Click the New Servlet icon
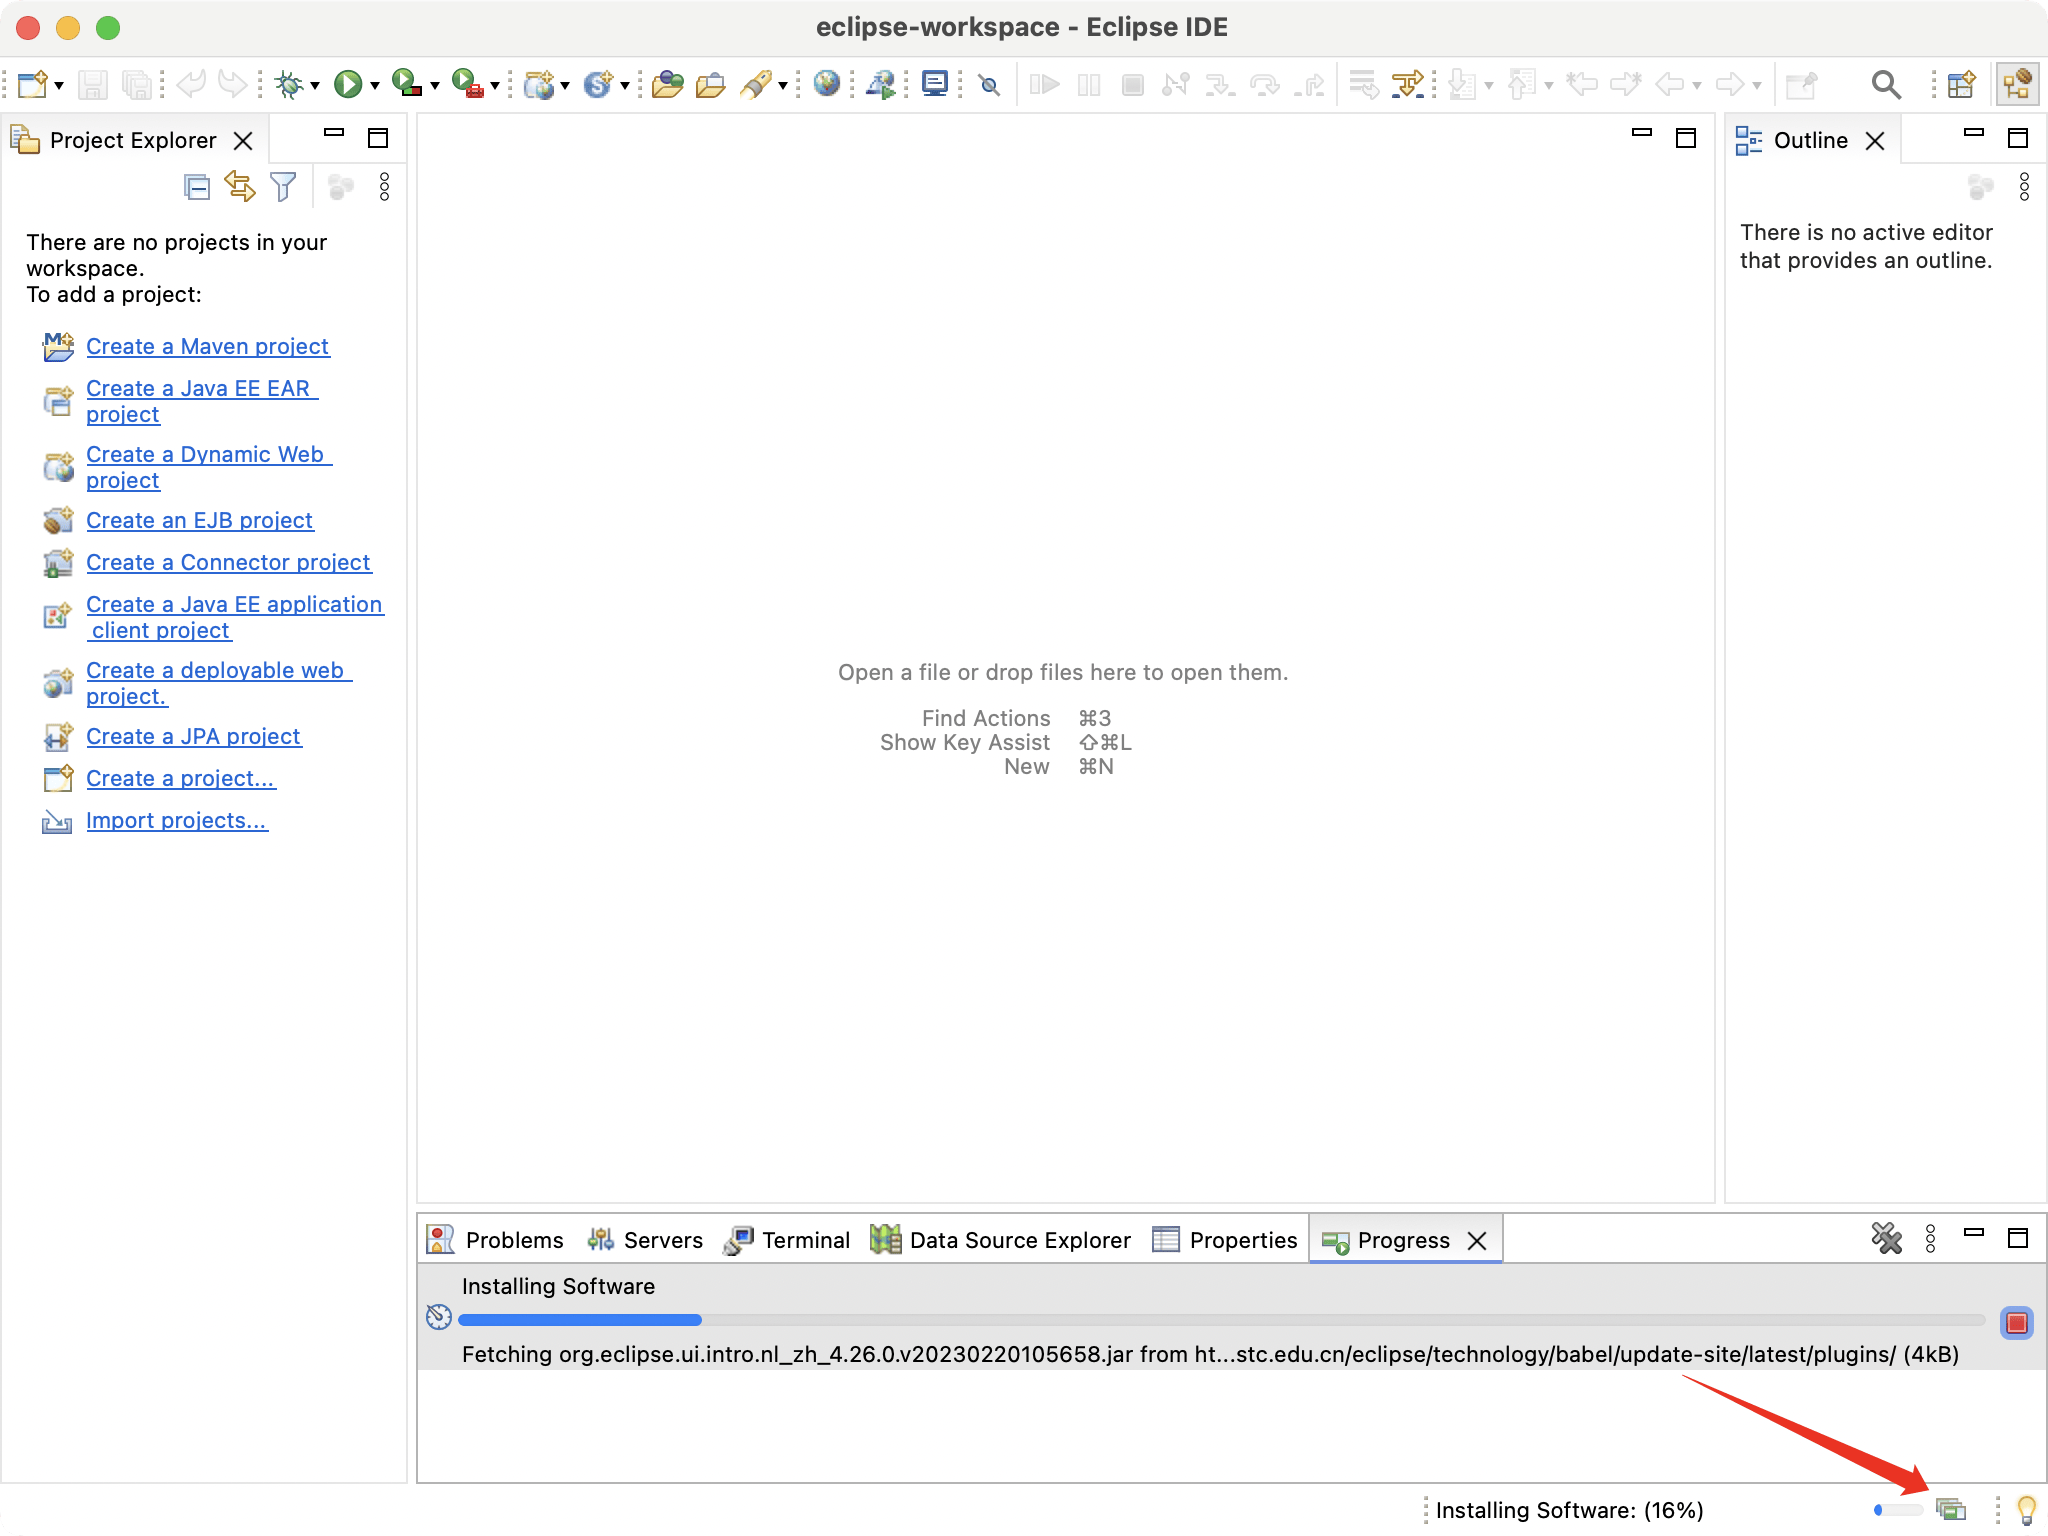The image size is (2048, 1536). pos(598,84)
